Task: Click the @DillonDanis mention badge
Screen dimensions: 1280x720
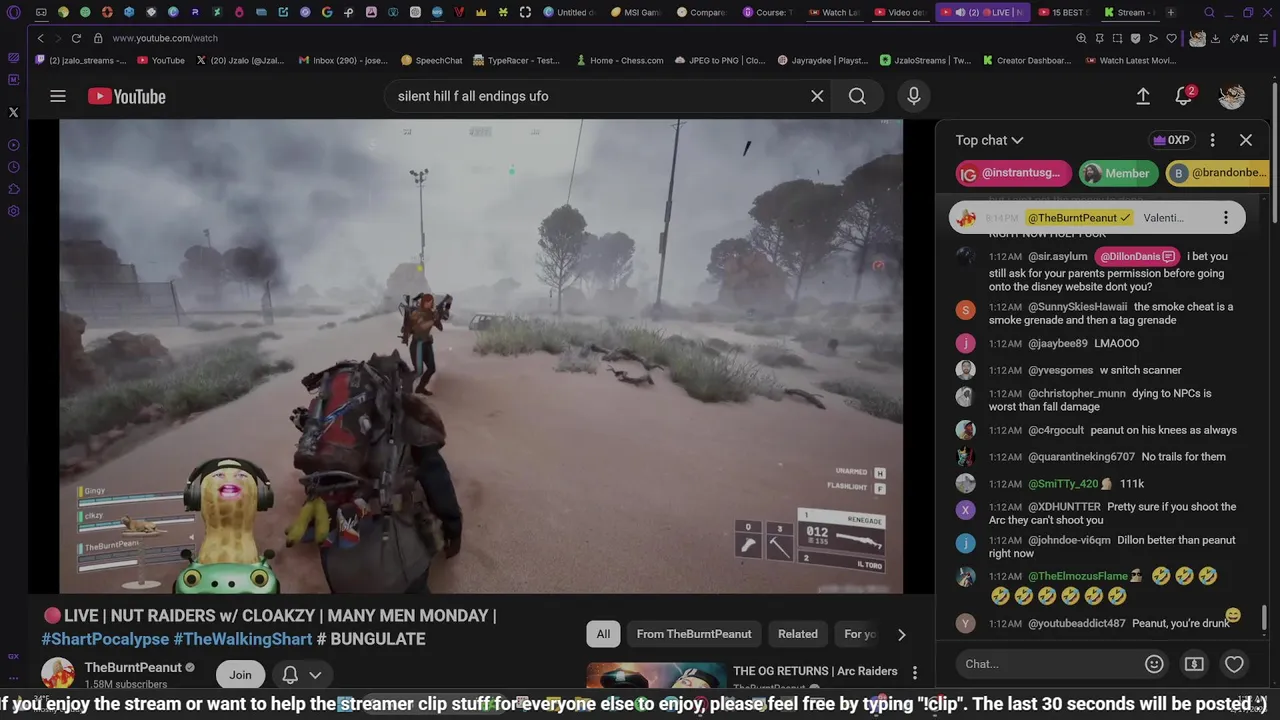Action: click(x=1137, y=256)
